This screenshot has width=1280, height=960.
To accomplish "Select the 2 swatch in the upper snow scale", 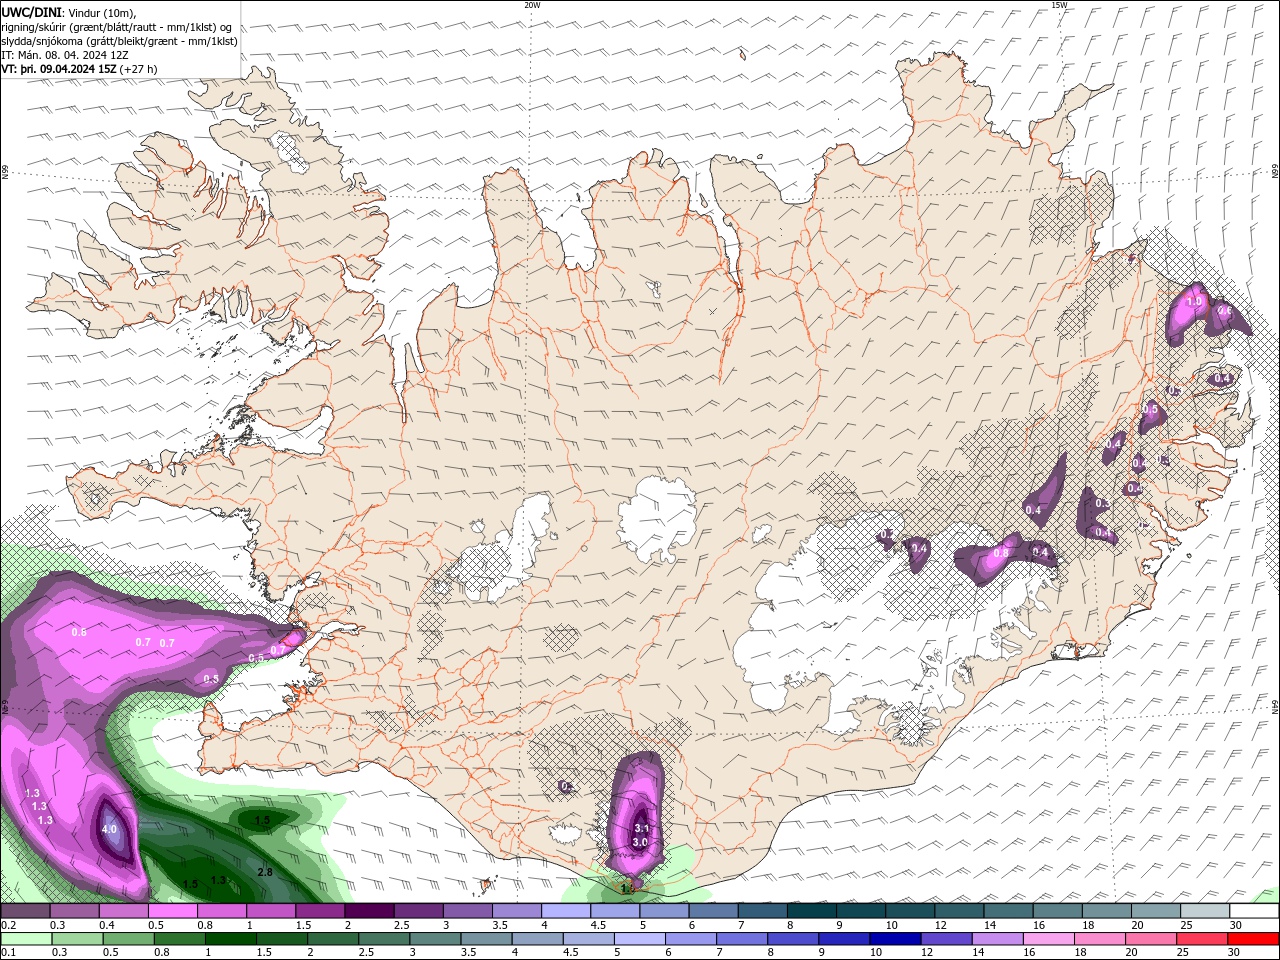I will point(369,912).
